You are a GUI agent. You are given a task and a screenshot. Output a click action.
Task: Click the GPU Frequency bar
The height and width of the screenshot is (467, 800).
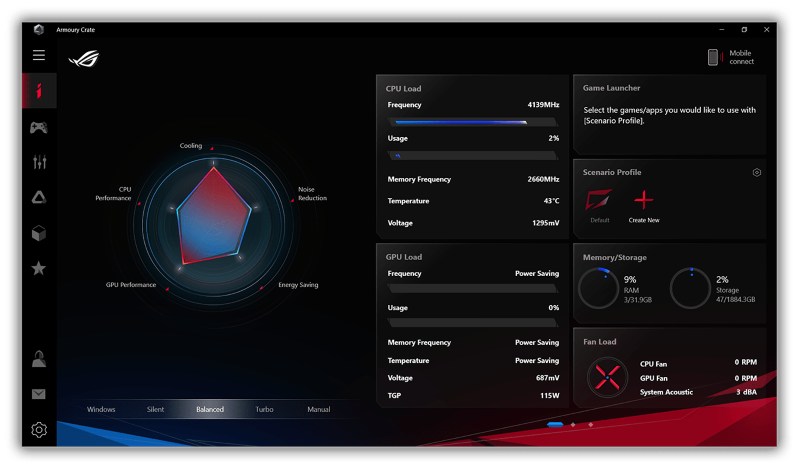[472, 289]
